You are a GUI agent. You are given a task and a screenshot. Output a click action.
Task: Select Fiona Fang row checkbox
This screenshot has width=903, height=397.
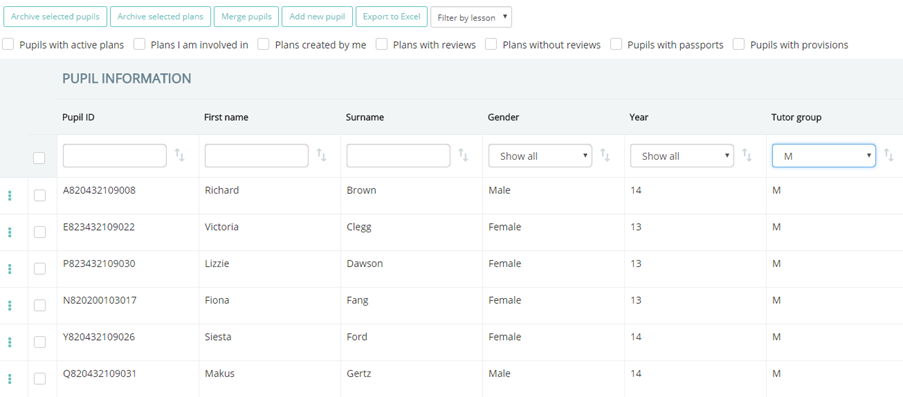tap(40, 305)
